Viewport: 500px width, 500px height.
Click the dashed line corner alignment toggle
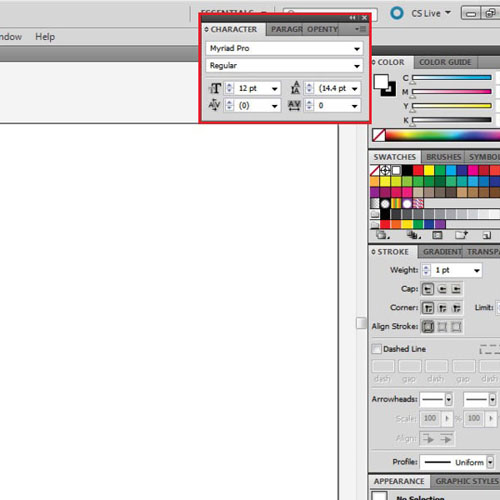point(489,349)
